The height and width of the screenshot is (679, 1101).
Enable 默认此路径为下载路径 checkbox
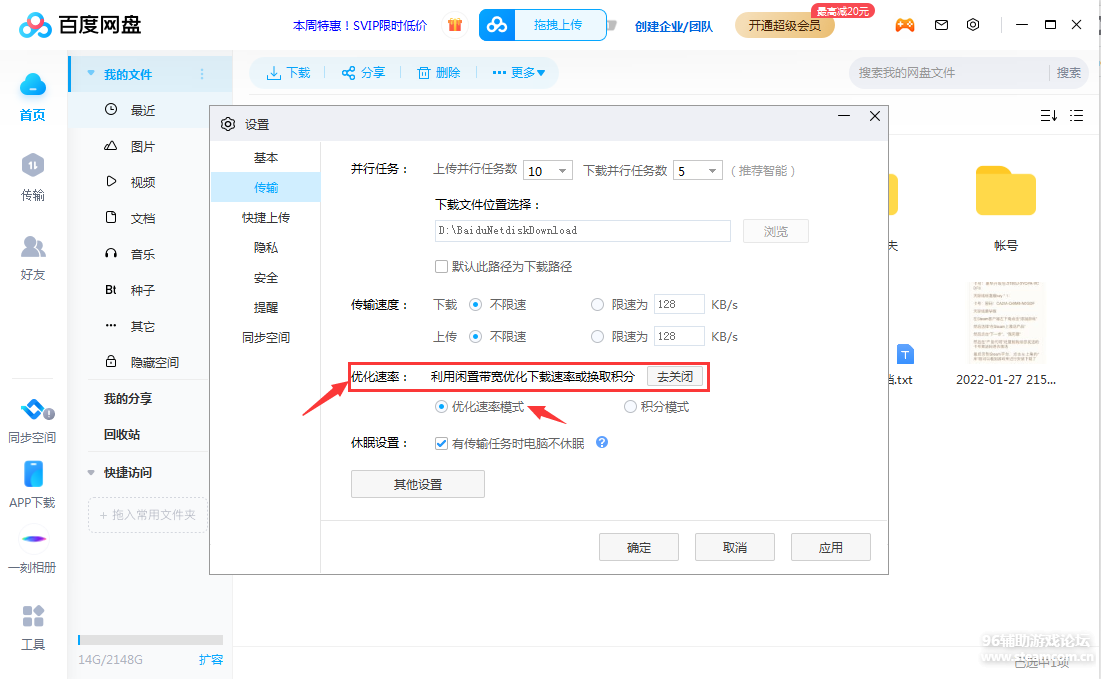pyautogui.click(x=441, y=267)
